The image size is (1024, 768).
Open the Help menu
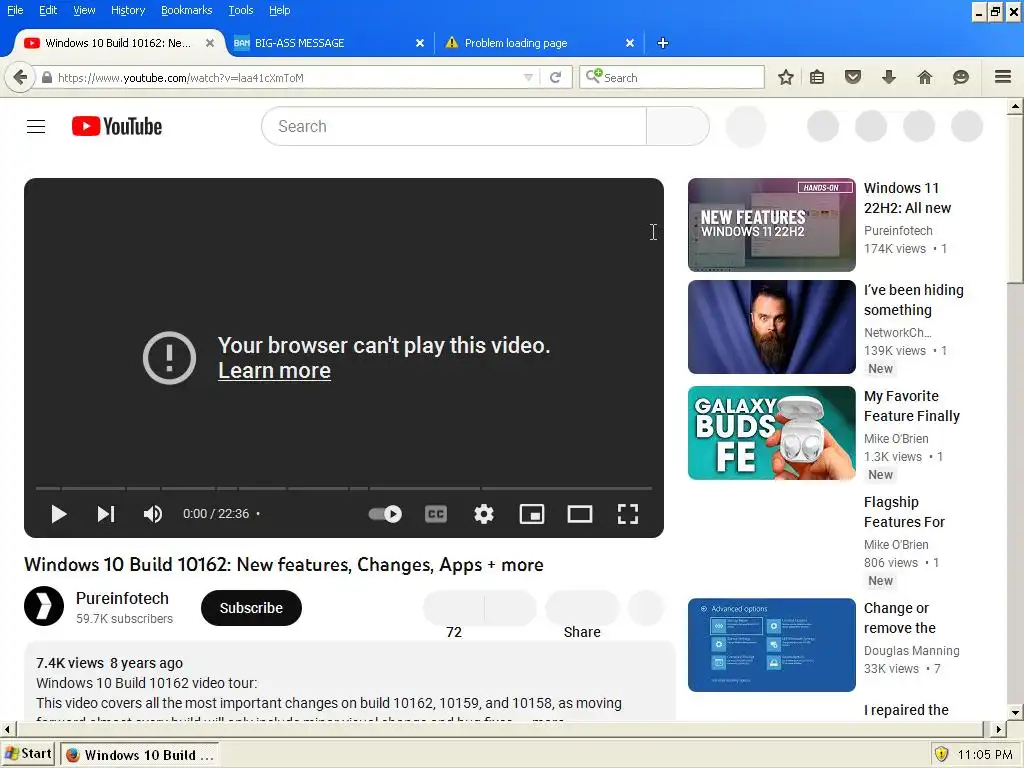(280, 10)
